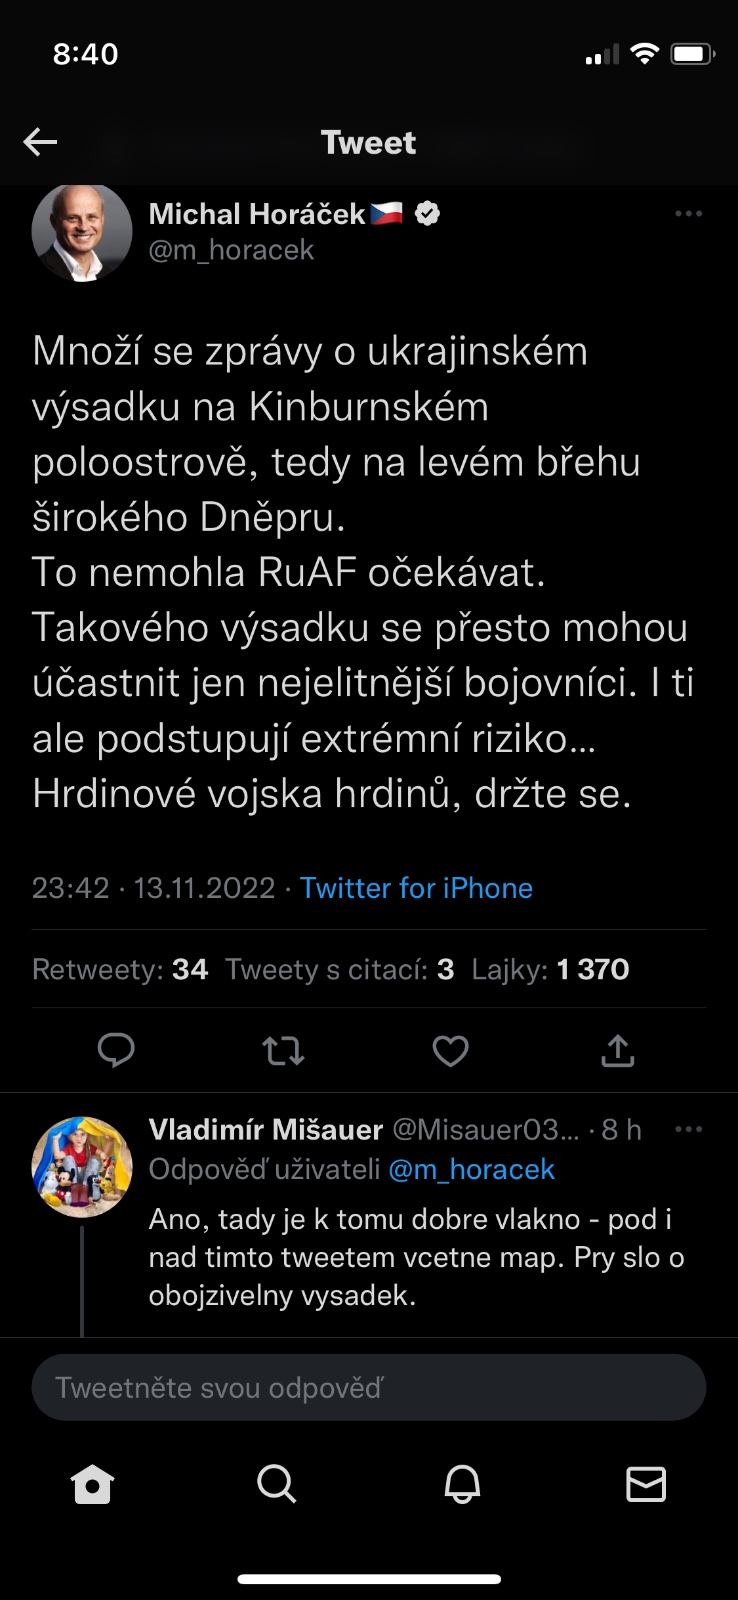
Task: Open more options for Horáček's tweet
Action: click(688, 214)
